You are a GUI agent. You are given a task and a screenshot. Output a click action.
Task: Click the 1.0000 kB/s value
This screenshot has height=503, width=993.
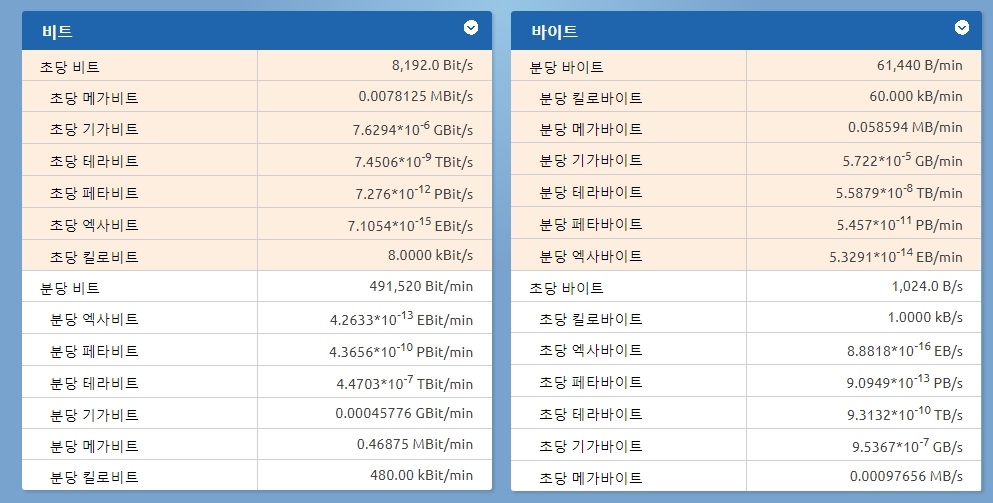(925, 318)
